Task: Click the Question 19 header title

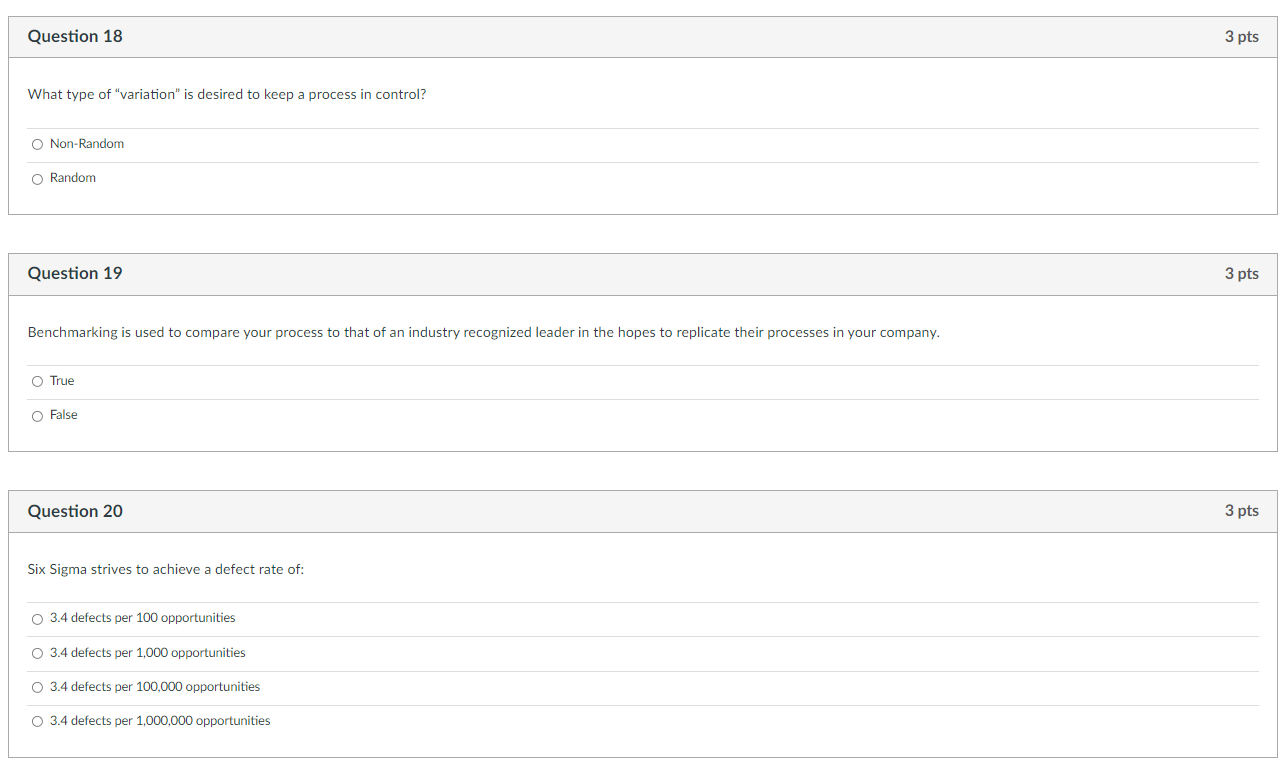Action: point(75,273)
